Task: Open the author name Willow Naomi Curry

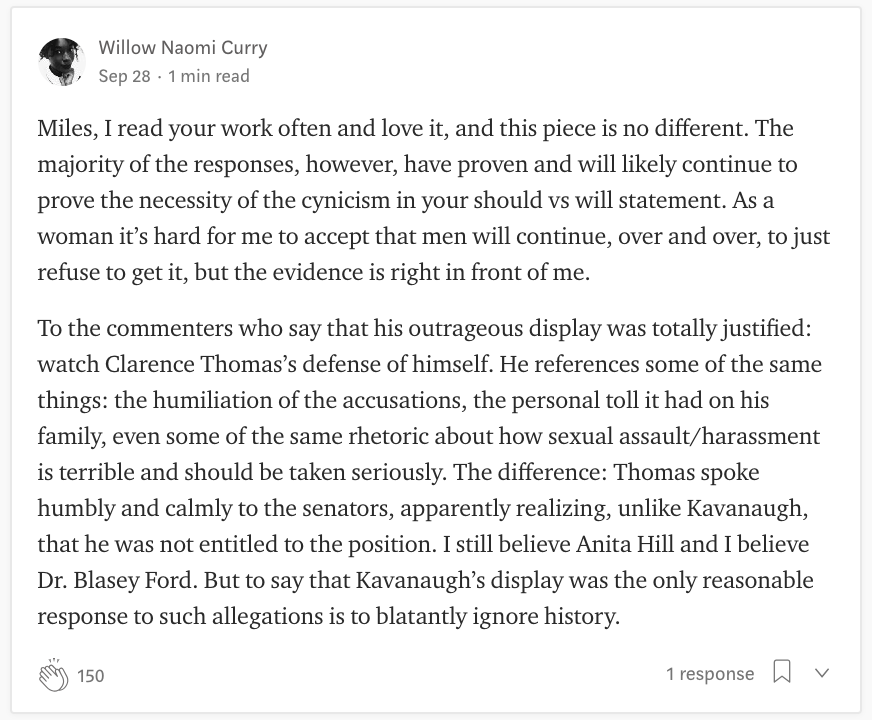Action: (x=183, y=48)
